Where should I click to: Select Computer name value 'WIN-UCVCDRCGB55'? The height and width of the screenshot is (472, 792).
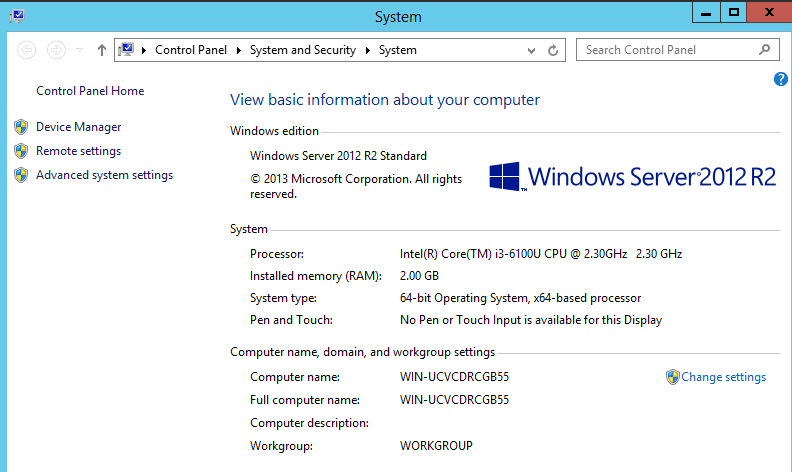(454, 377)
